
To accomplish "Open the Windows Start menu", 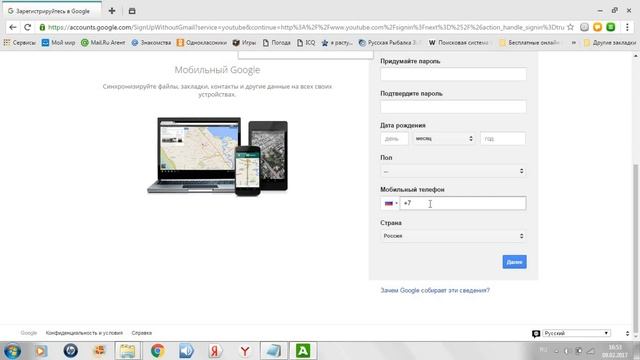I will pyautogui.click(x=12, y=351).
